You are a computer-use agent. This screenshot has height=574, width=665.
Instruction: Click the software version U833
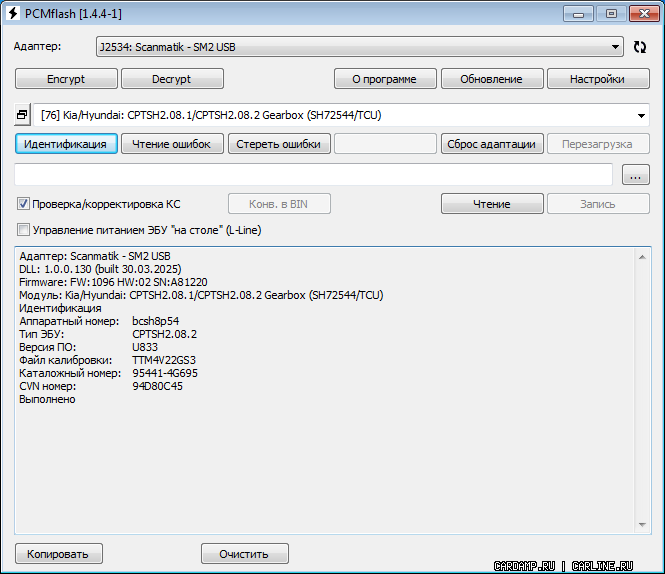click(145, 347)
